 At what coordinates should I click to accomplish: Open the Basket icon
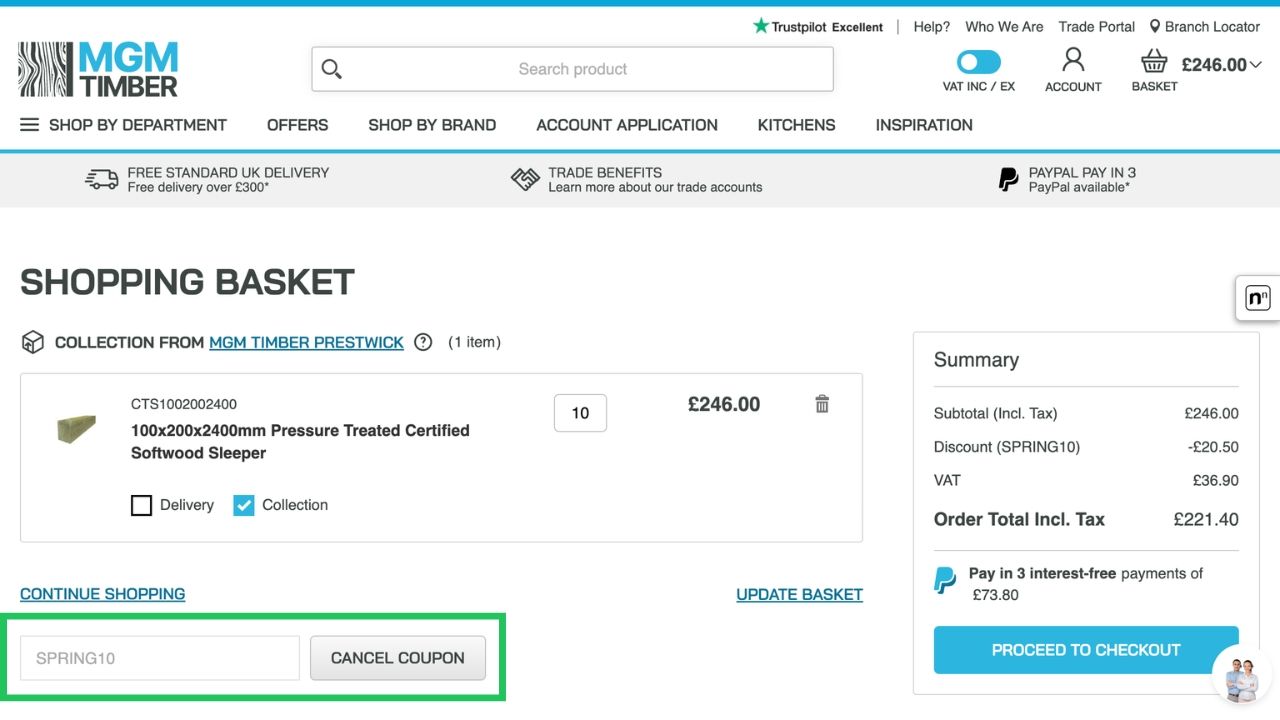click(x=1154, y=61)
